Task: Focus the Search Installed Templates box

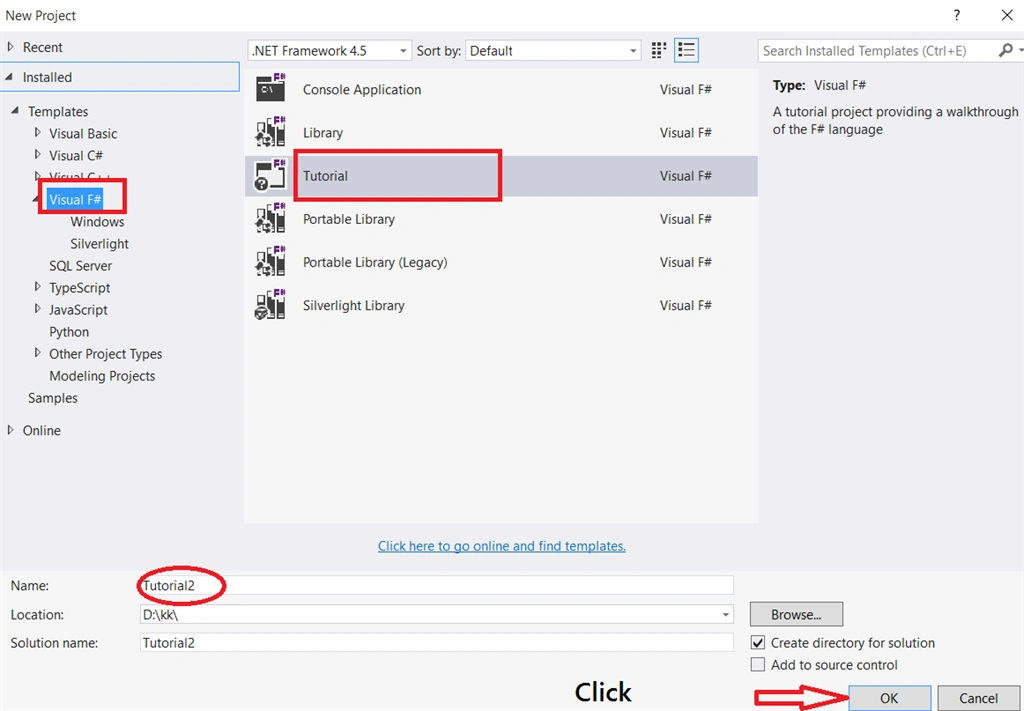Action: (878, 50)
